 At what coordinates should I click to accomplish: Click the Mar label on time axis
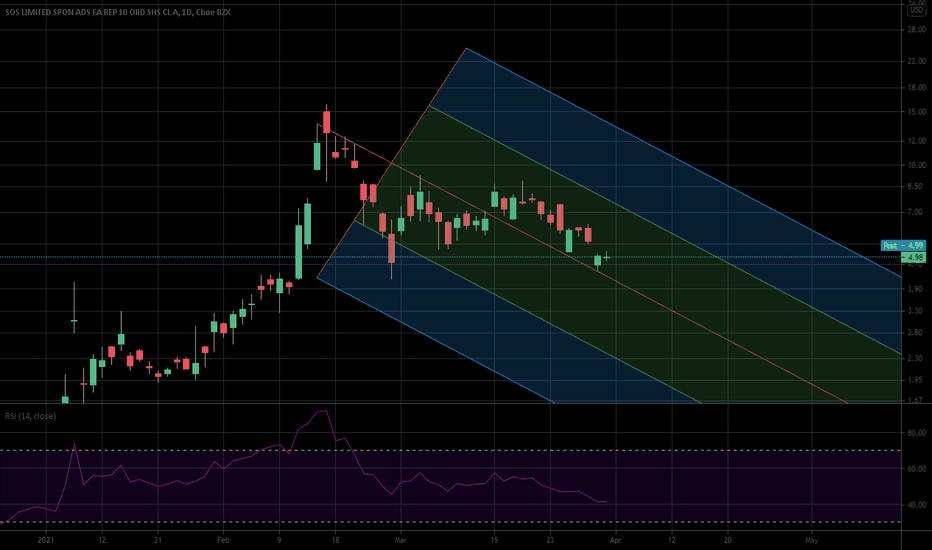tap(401, 540)
